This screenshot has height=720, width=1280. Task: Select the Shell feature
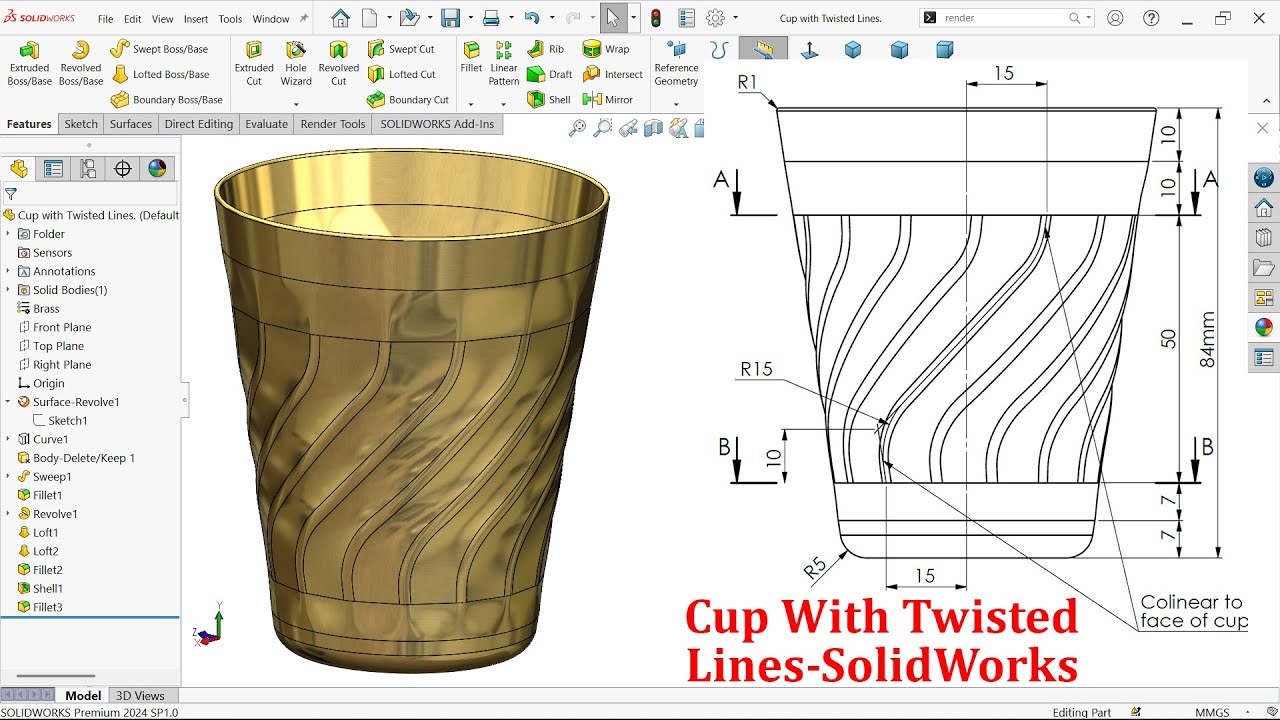(x=548, y=100)
